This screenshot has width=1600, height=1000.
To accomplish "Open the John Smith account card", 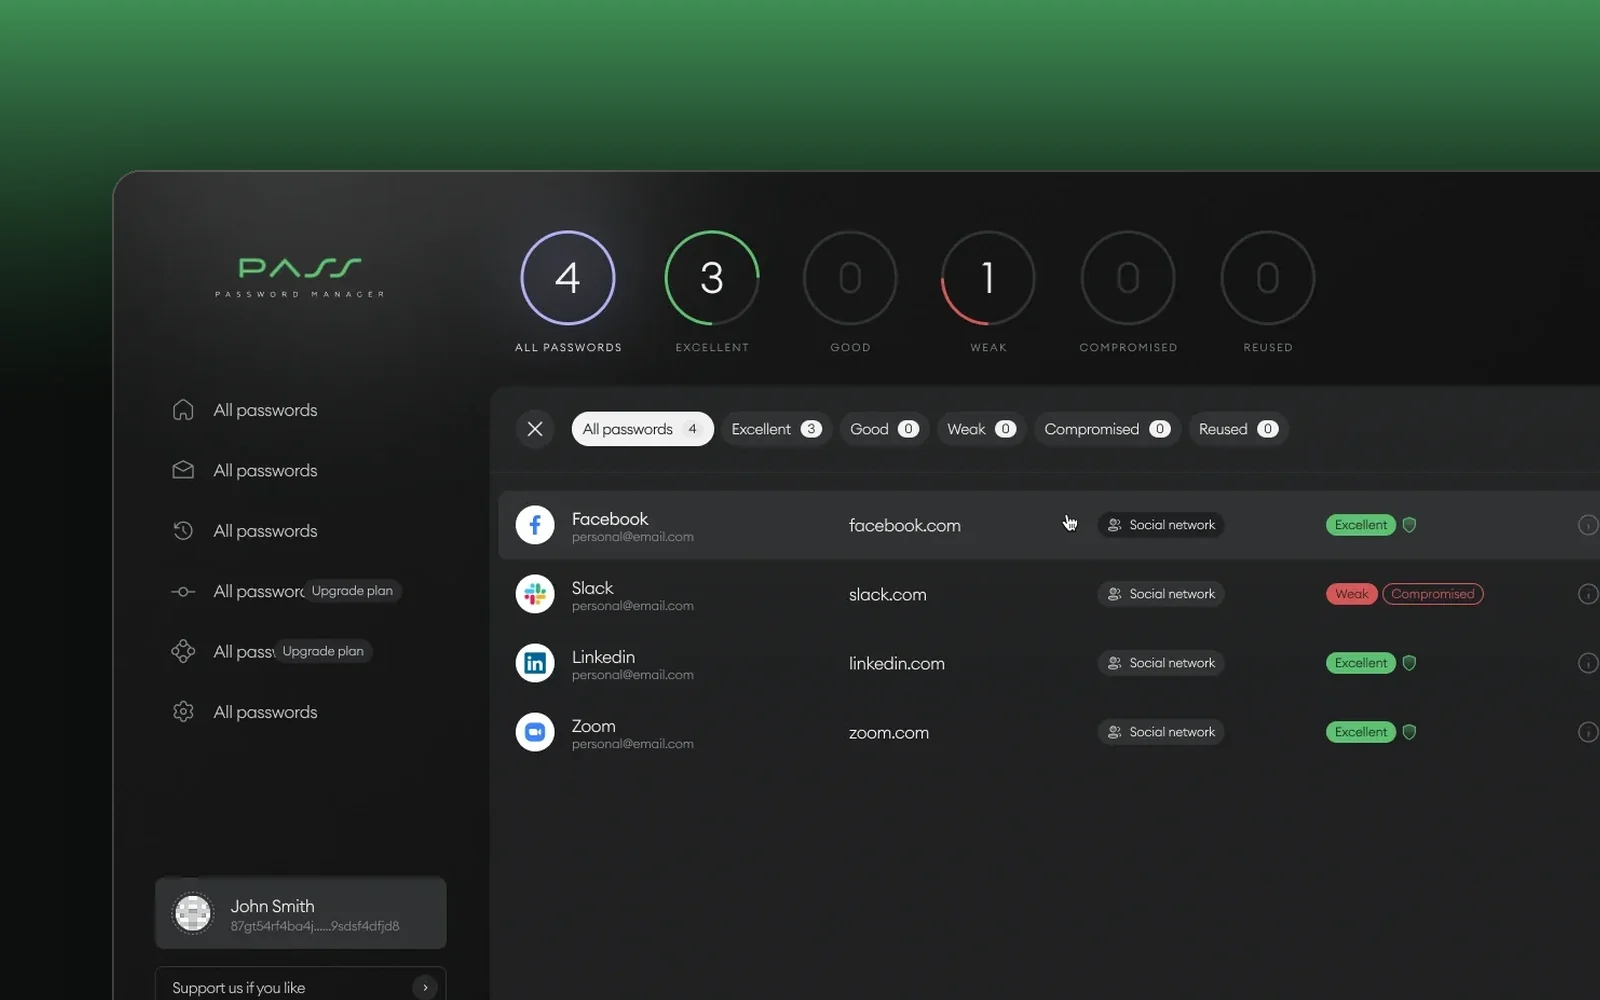I will [x=301, y=913].
